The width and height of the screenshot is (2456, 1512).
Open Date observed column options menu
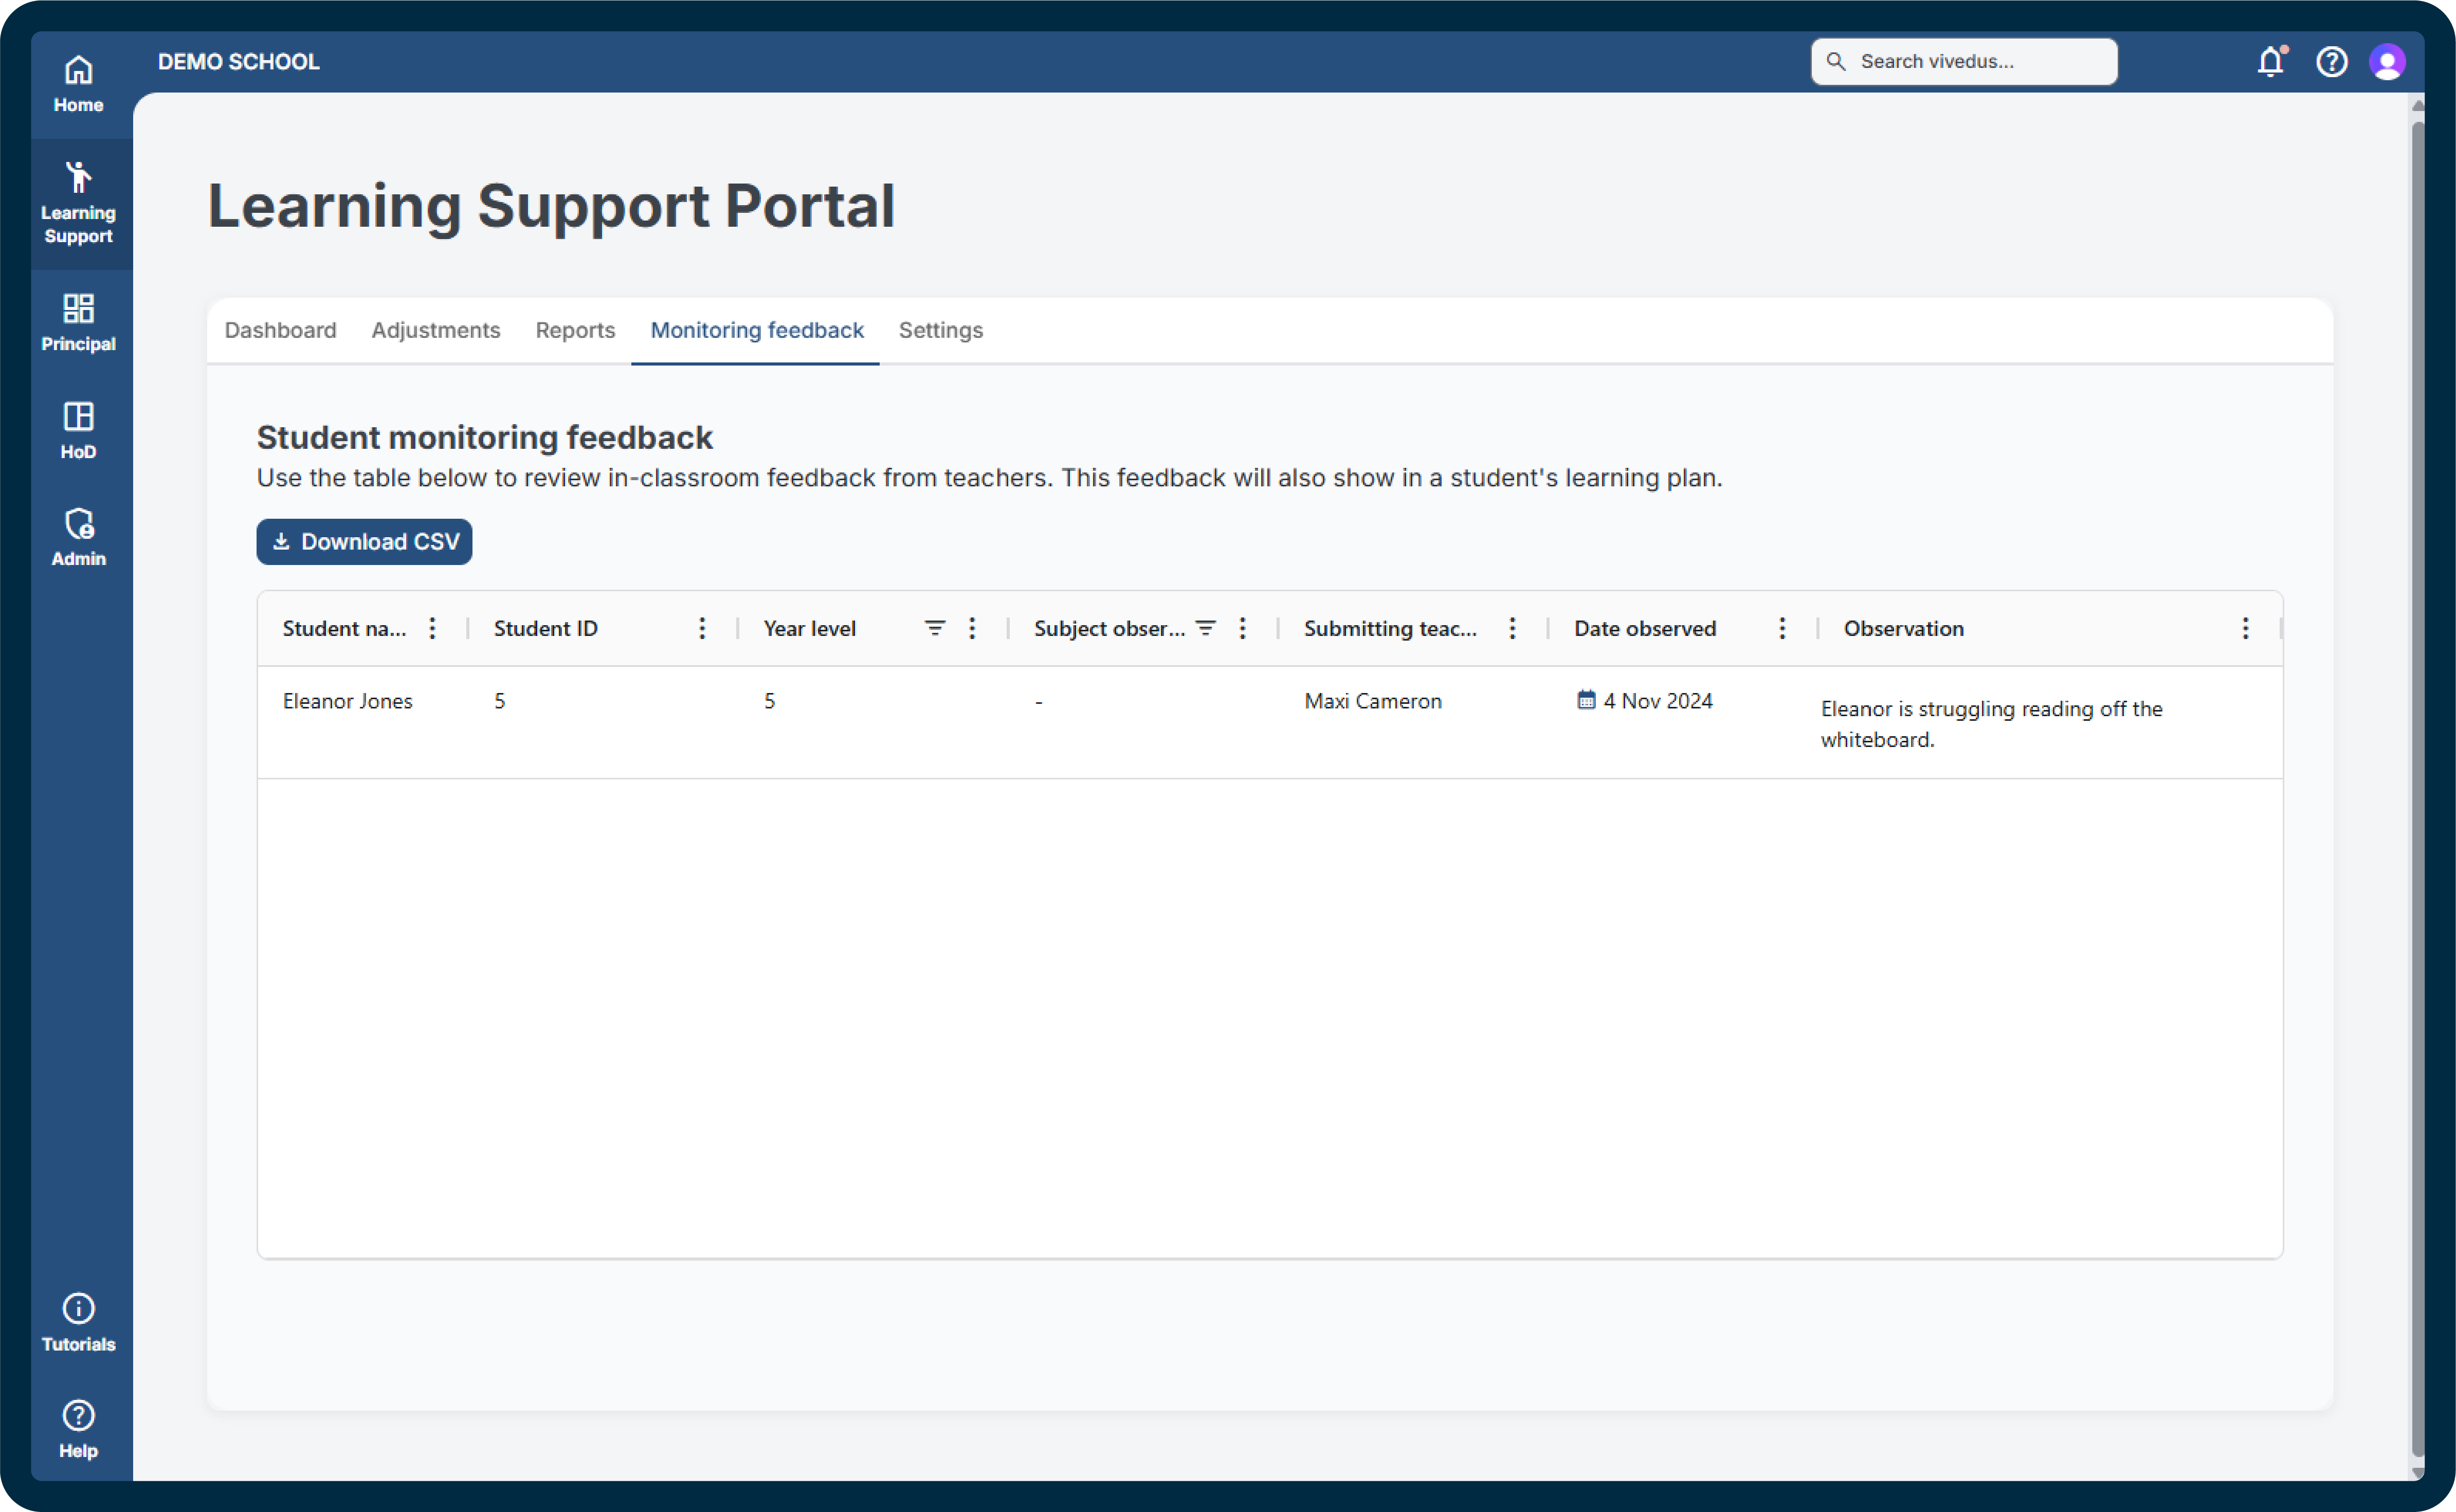click(1781, 628)
